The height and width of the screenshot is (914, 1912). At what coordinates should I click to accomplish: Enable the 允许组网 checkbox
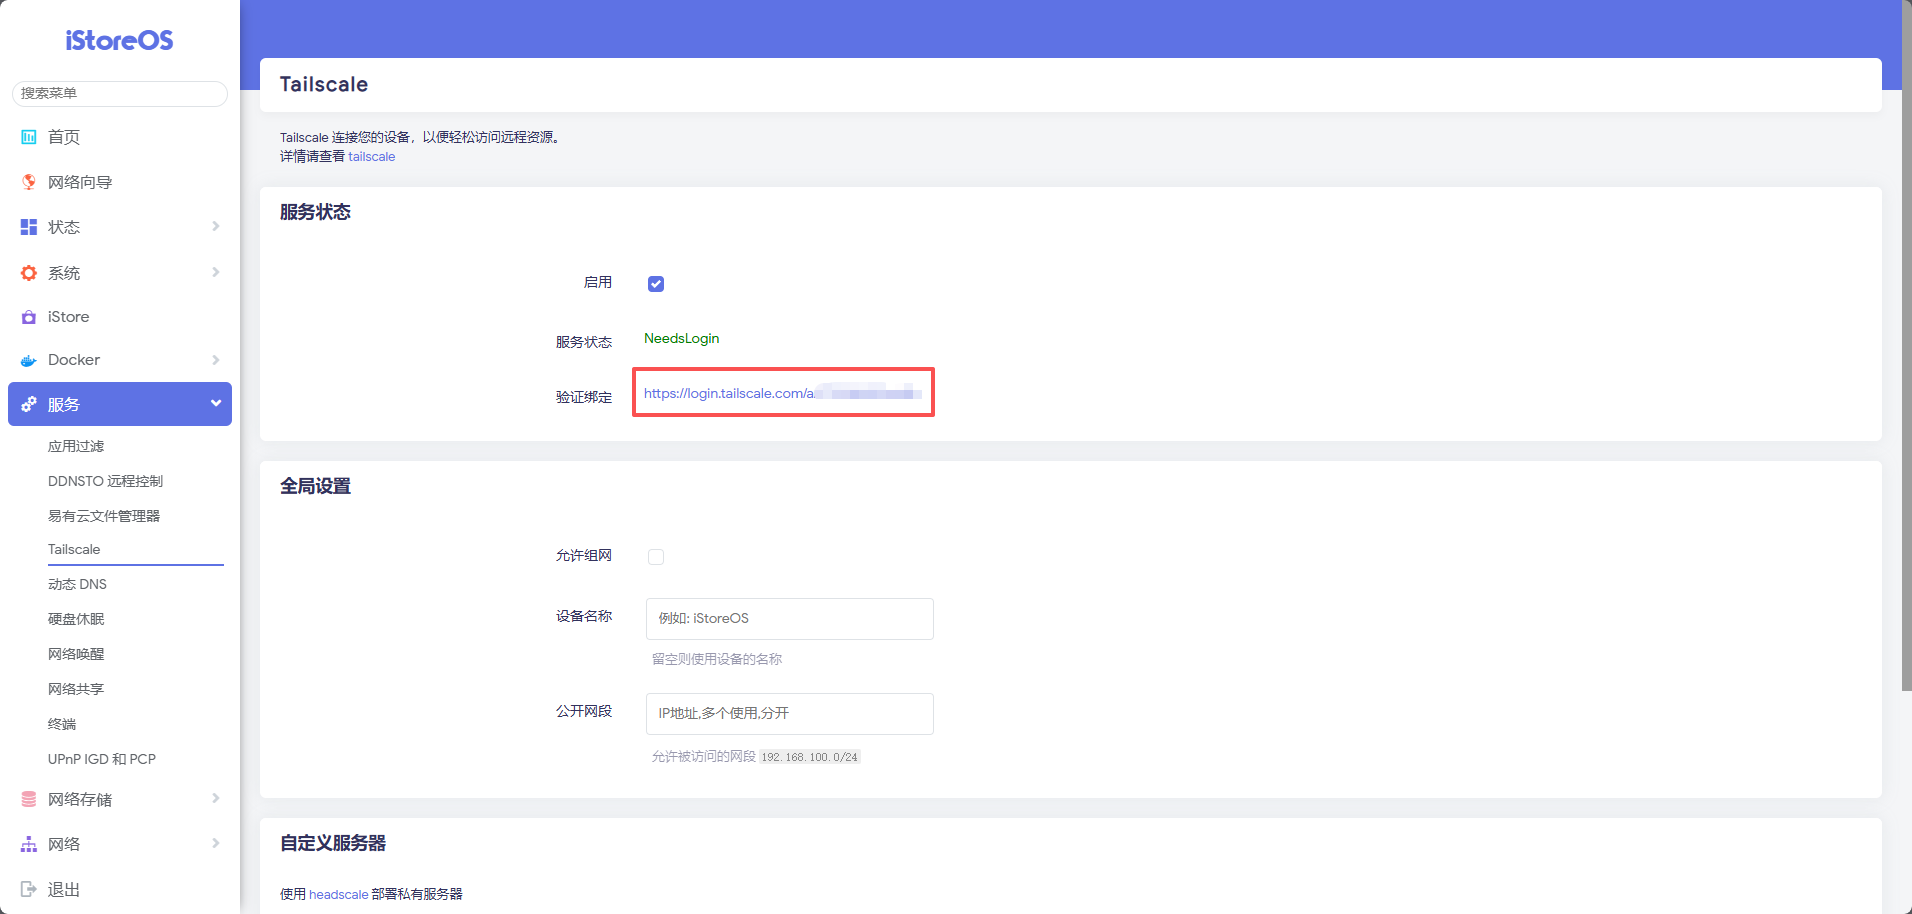coord(656,557)
